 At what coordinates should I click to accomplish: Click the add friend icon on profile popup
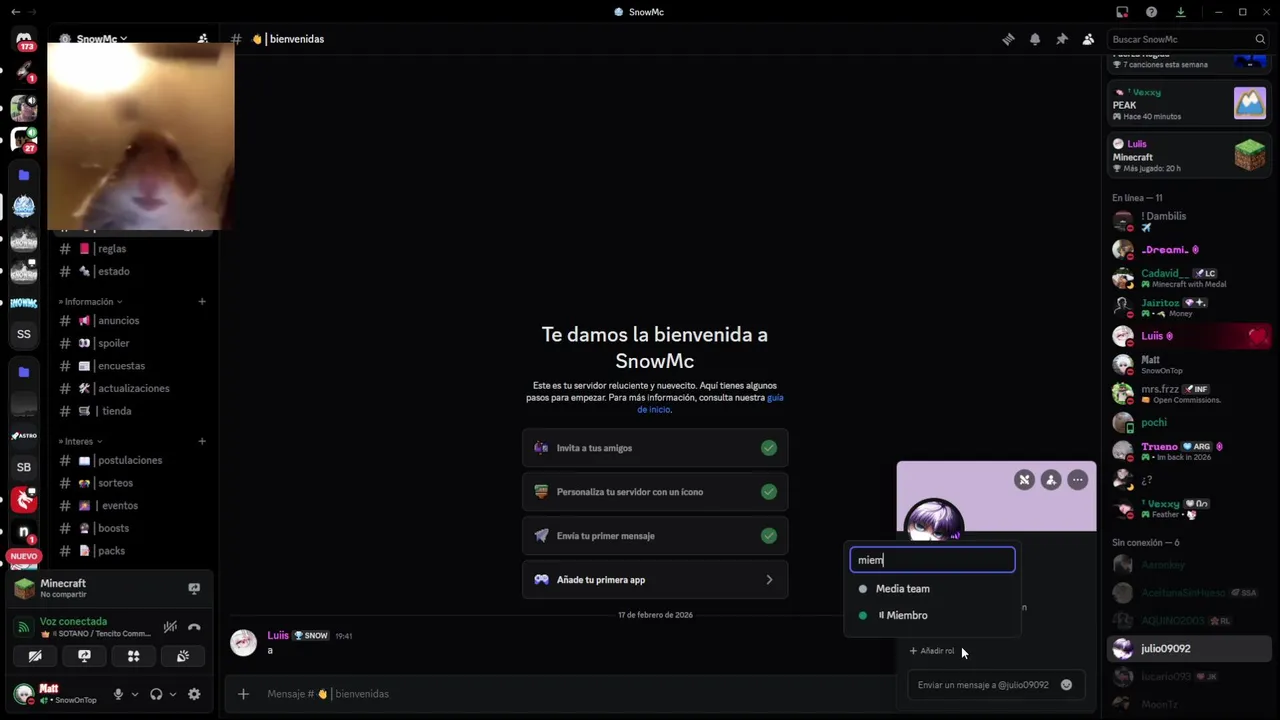1051,480
